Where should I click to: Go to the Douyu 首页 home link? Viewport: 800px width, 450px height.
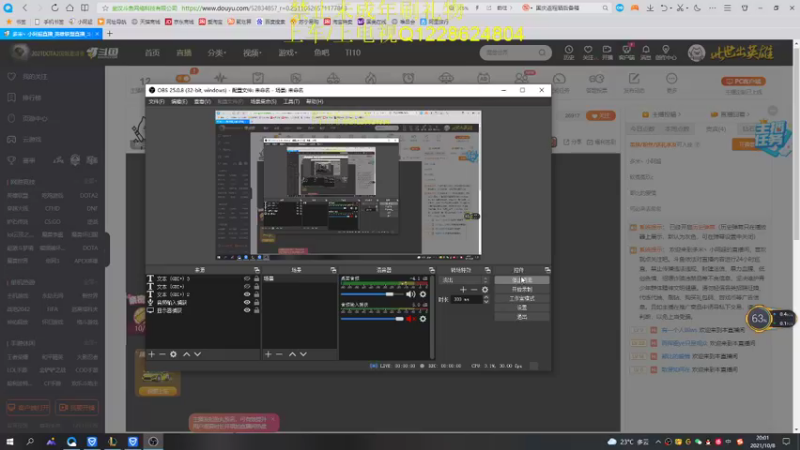[152, 53]
